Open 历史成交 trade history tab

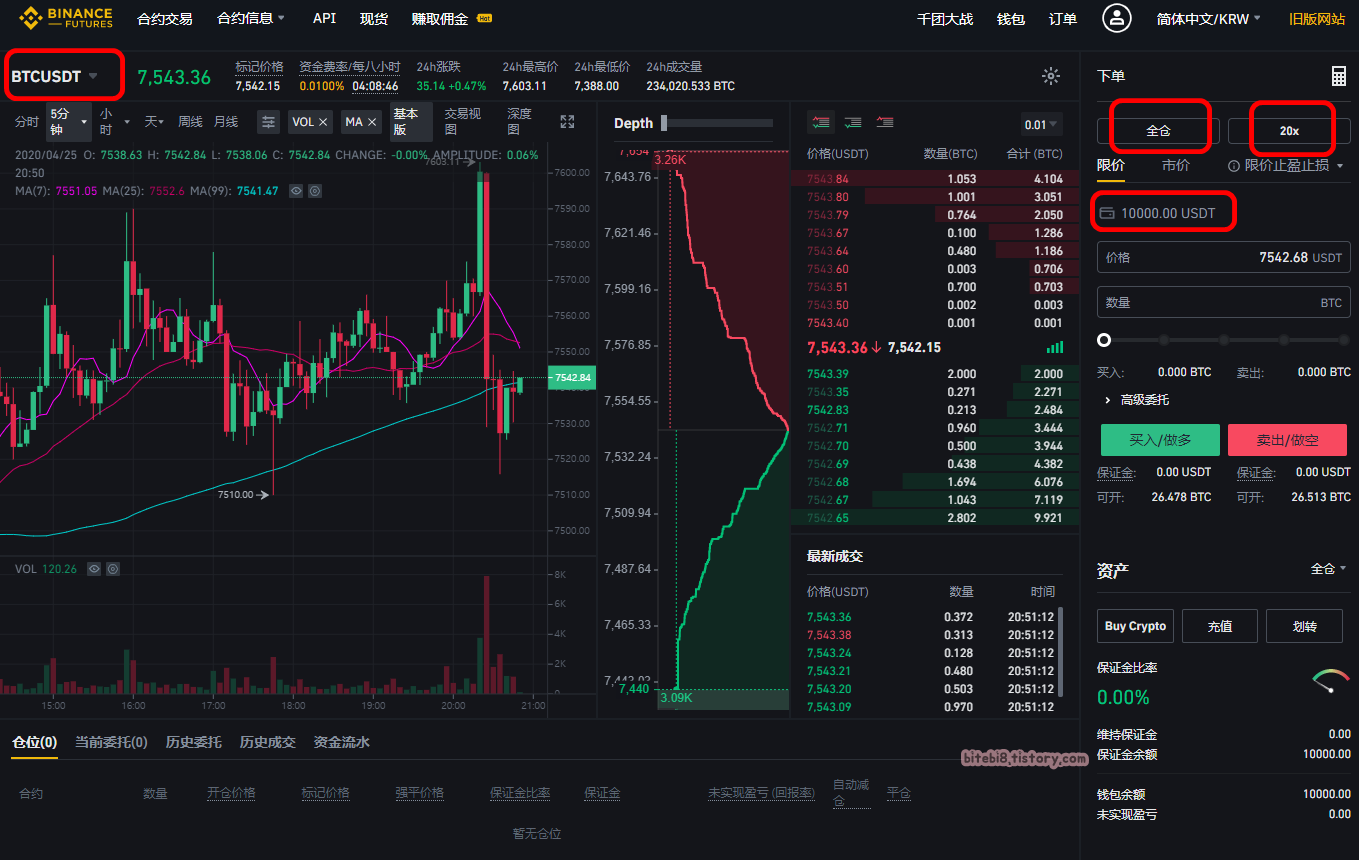pyautogui.click(x=268, y=742)
